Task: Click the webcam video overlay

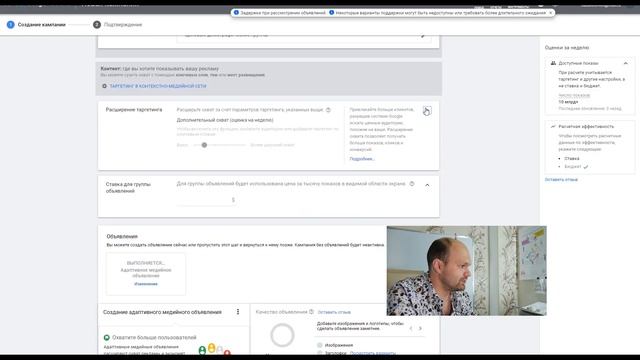Action: pos(467,271)
